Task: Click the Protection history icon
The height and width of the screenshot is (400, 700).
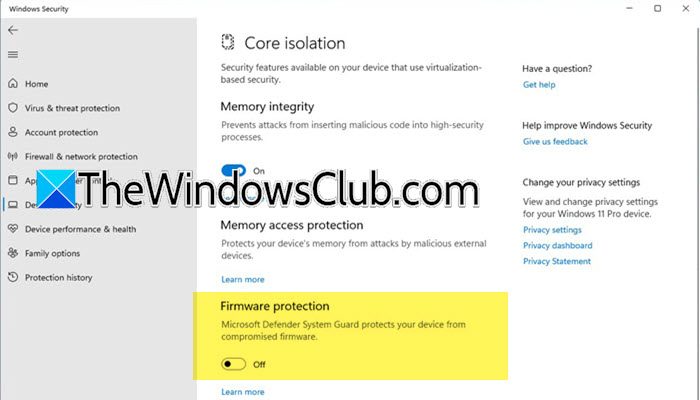Action: click(12, 278)
